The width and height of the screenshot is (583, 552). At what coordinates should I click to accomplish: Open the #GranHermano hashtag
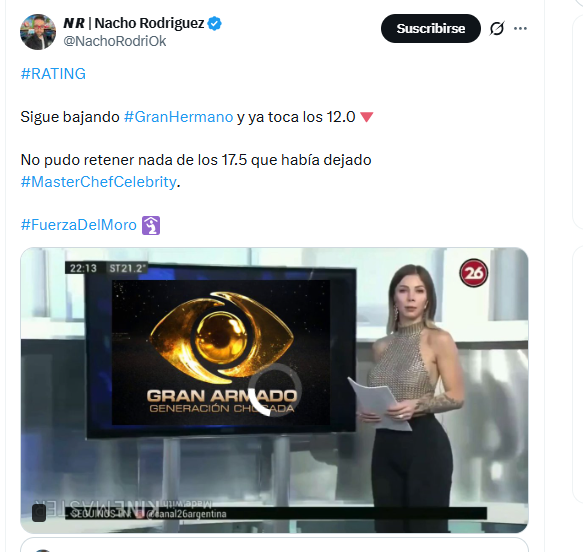click(x=178, y=117)
